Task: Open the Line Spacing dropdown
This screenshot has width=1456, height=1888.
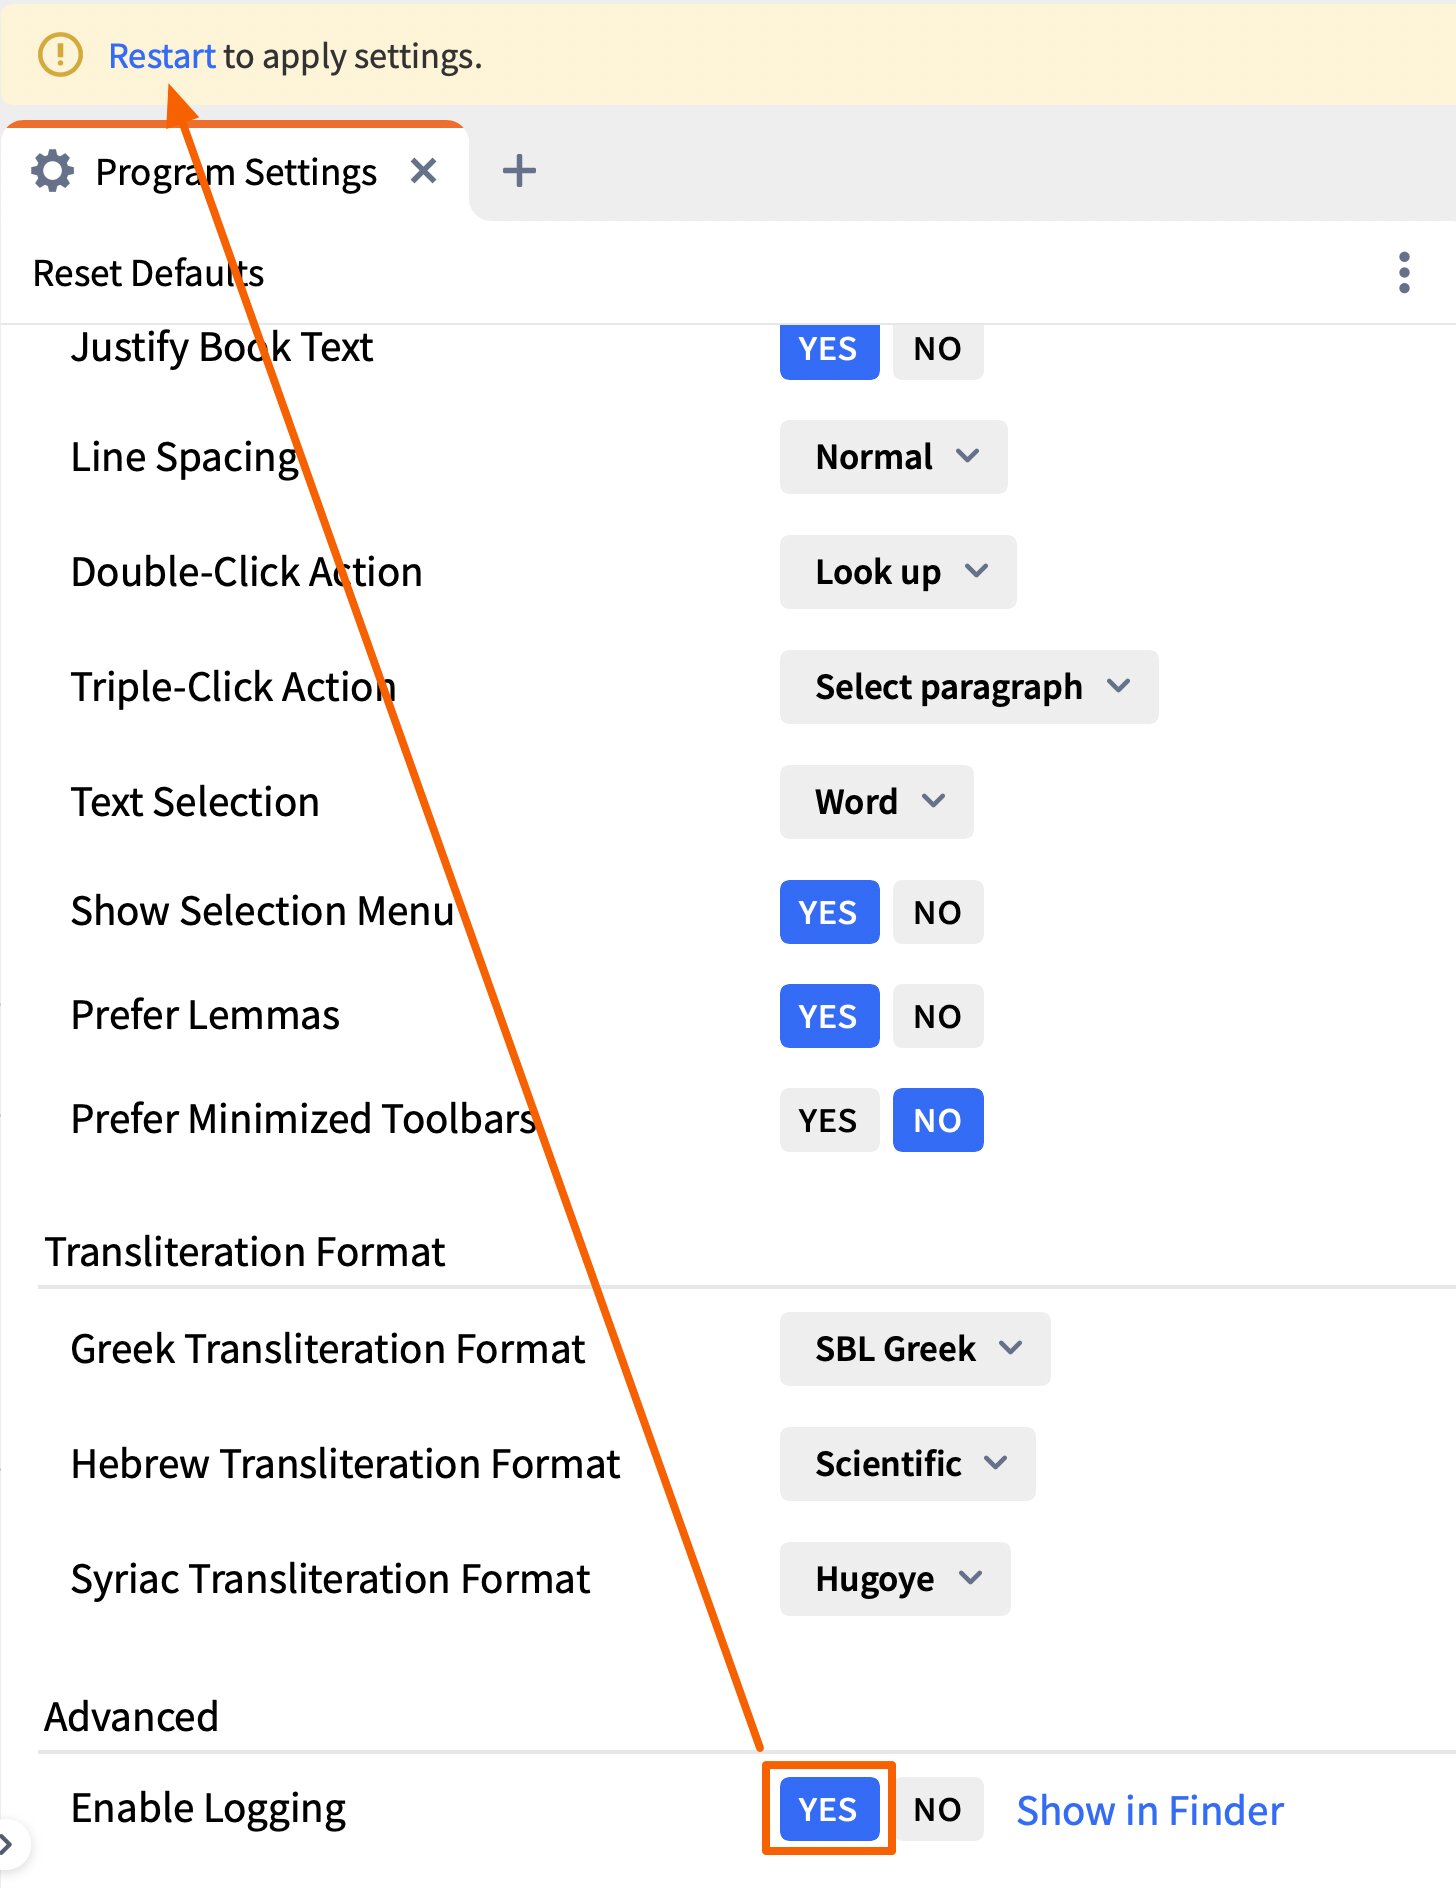Action: 893,457
